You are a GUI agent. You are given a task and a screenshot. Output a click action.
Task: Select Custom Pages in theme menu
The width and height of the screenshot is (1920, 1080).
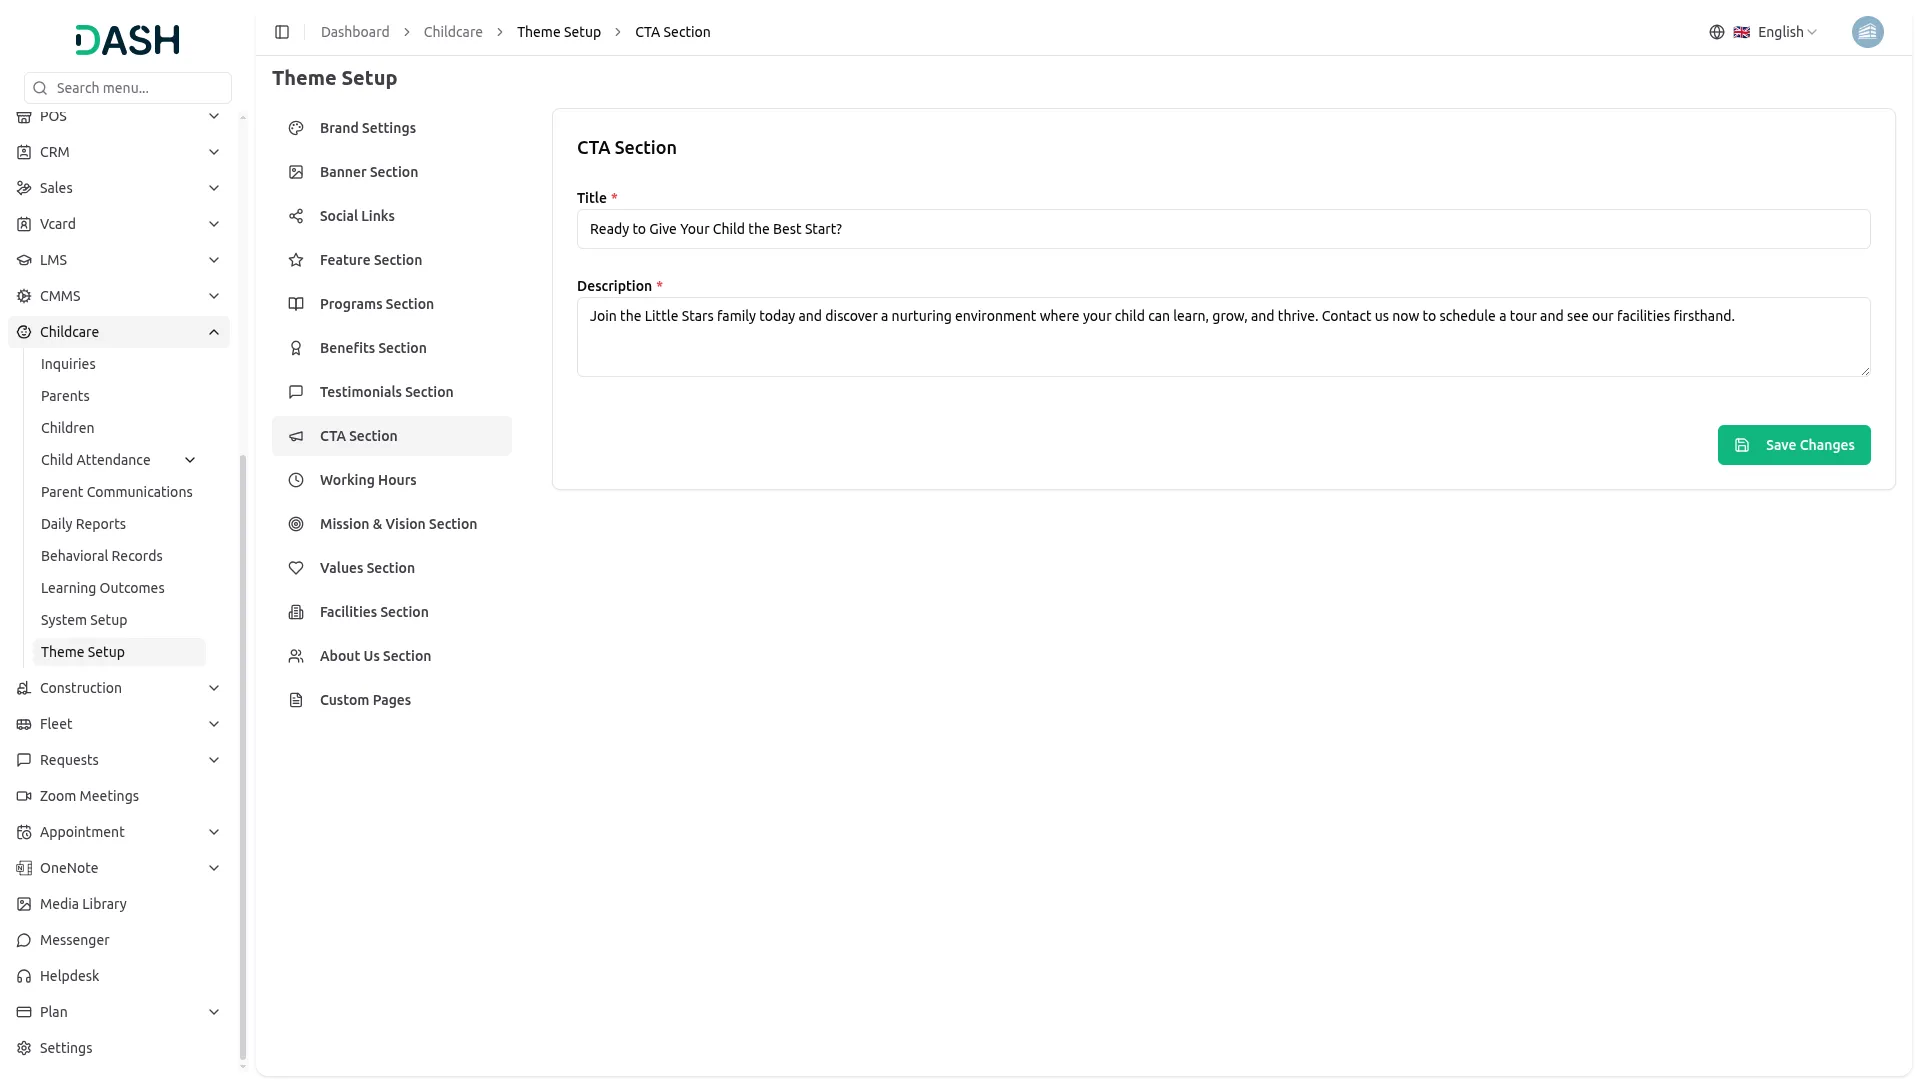tap(365, 700)
